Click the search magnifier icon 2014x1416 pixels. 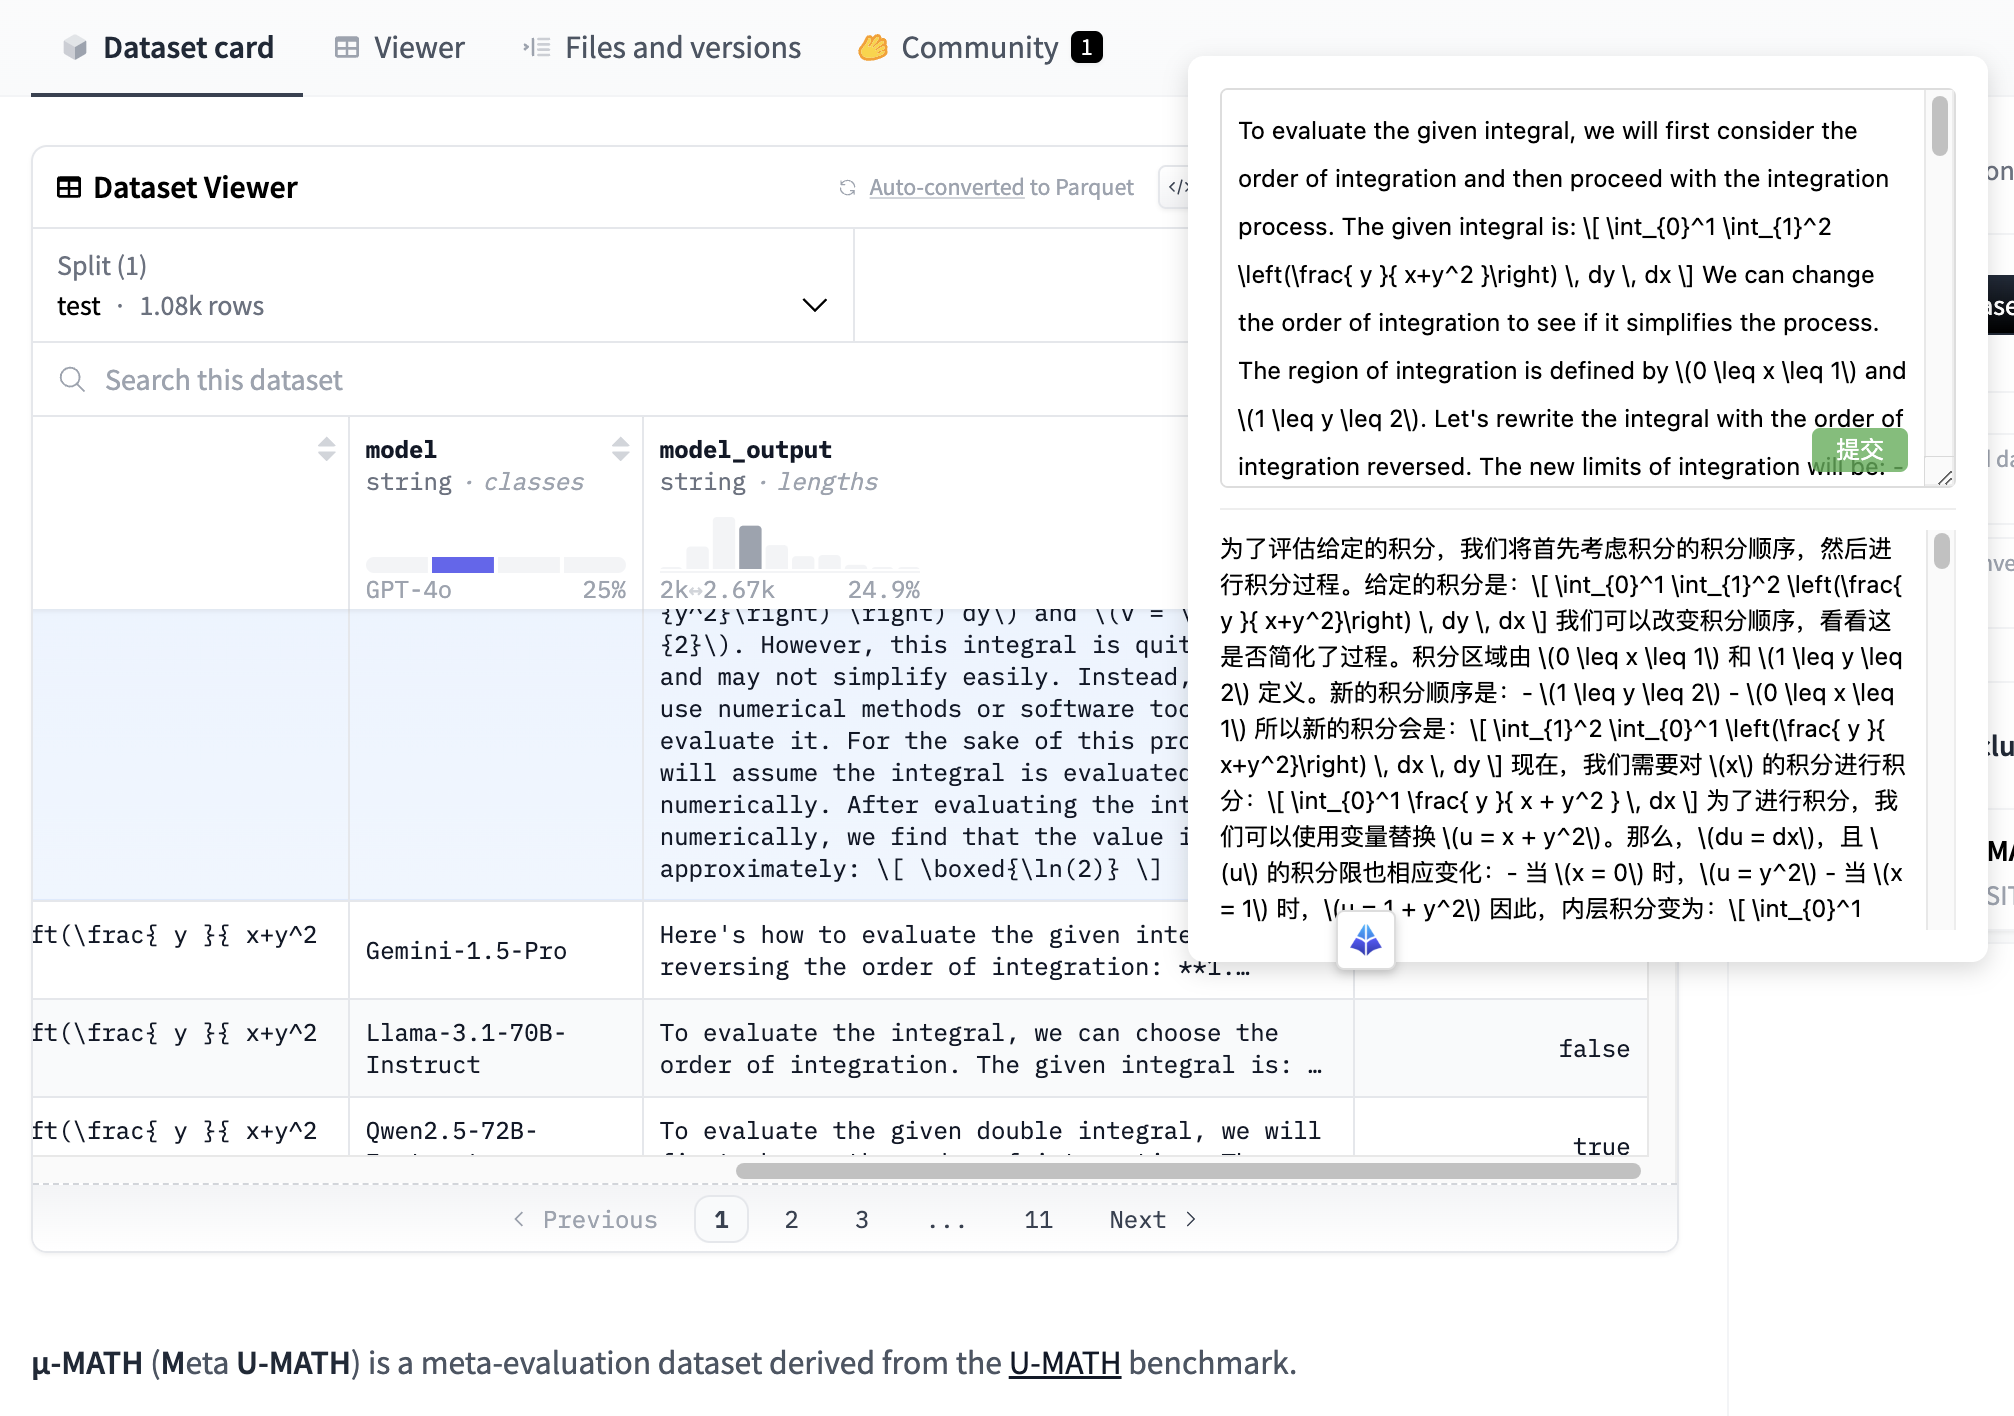click(72, 380)
